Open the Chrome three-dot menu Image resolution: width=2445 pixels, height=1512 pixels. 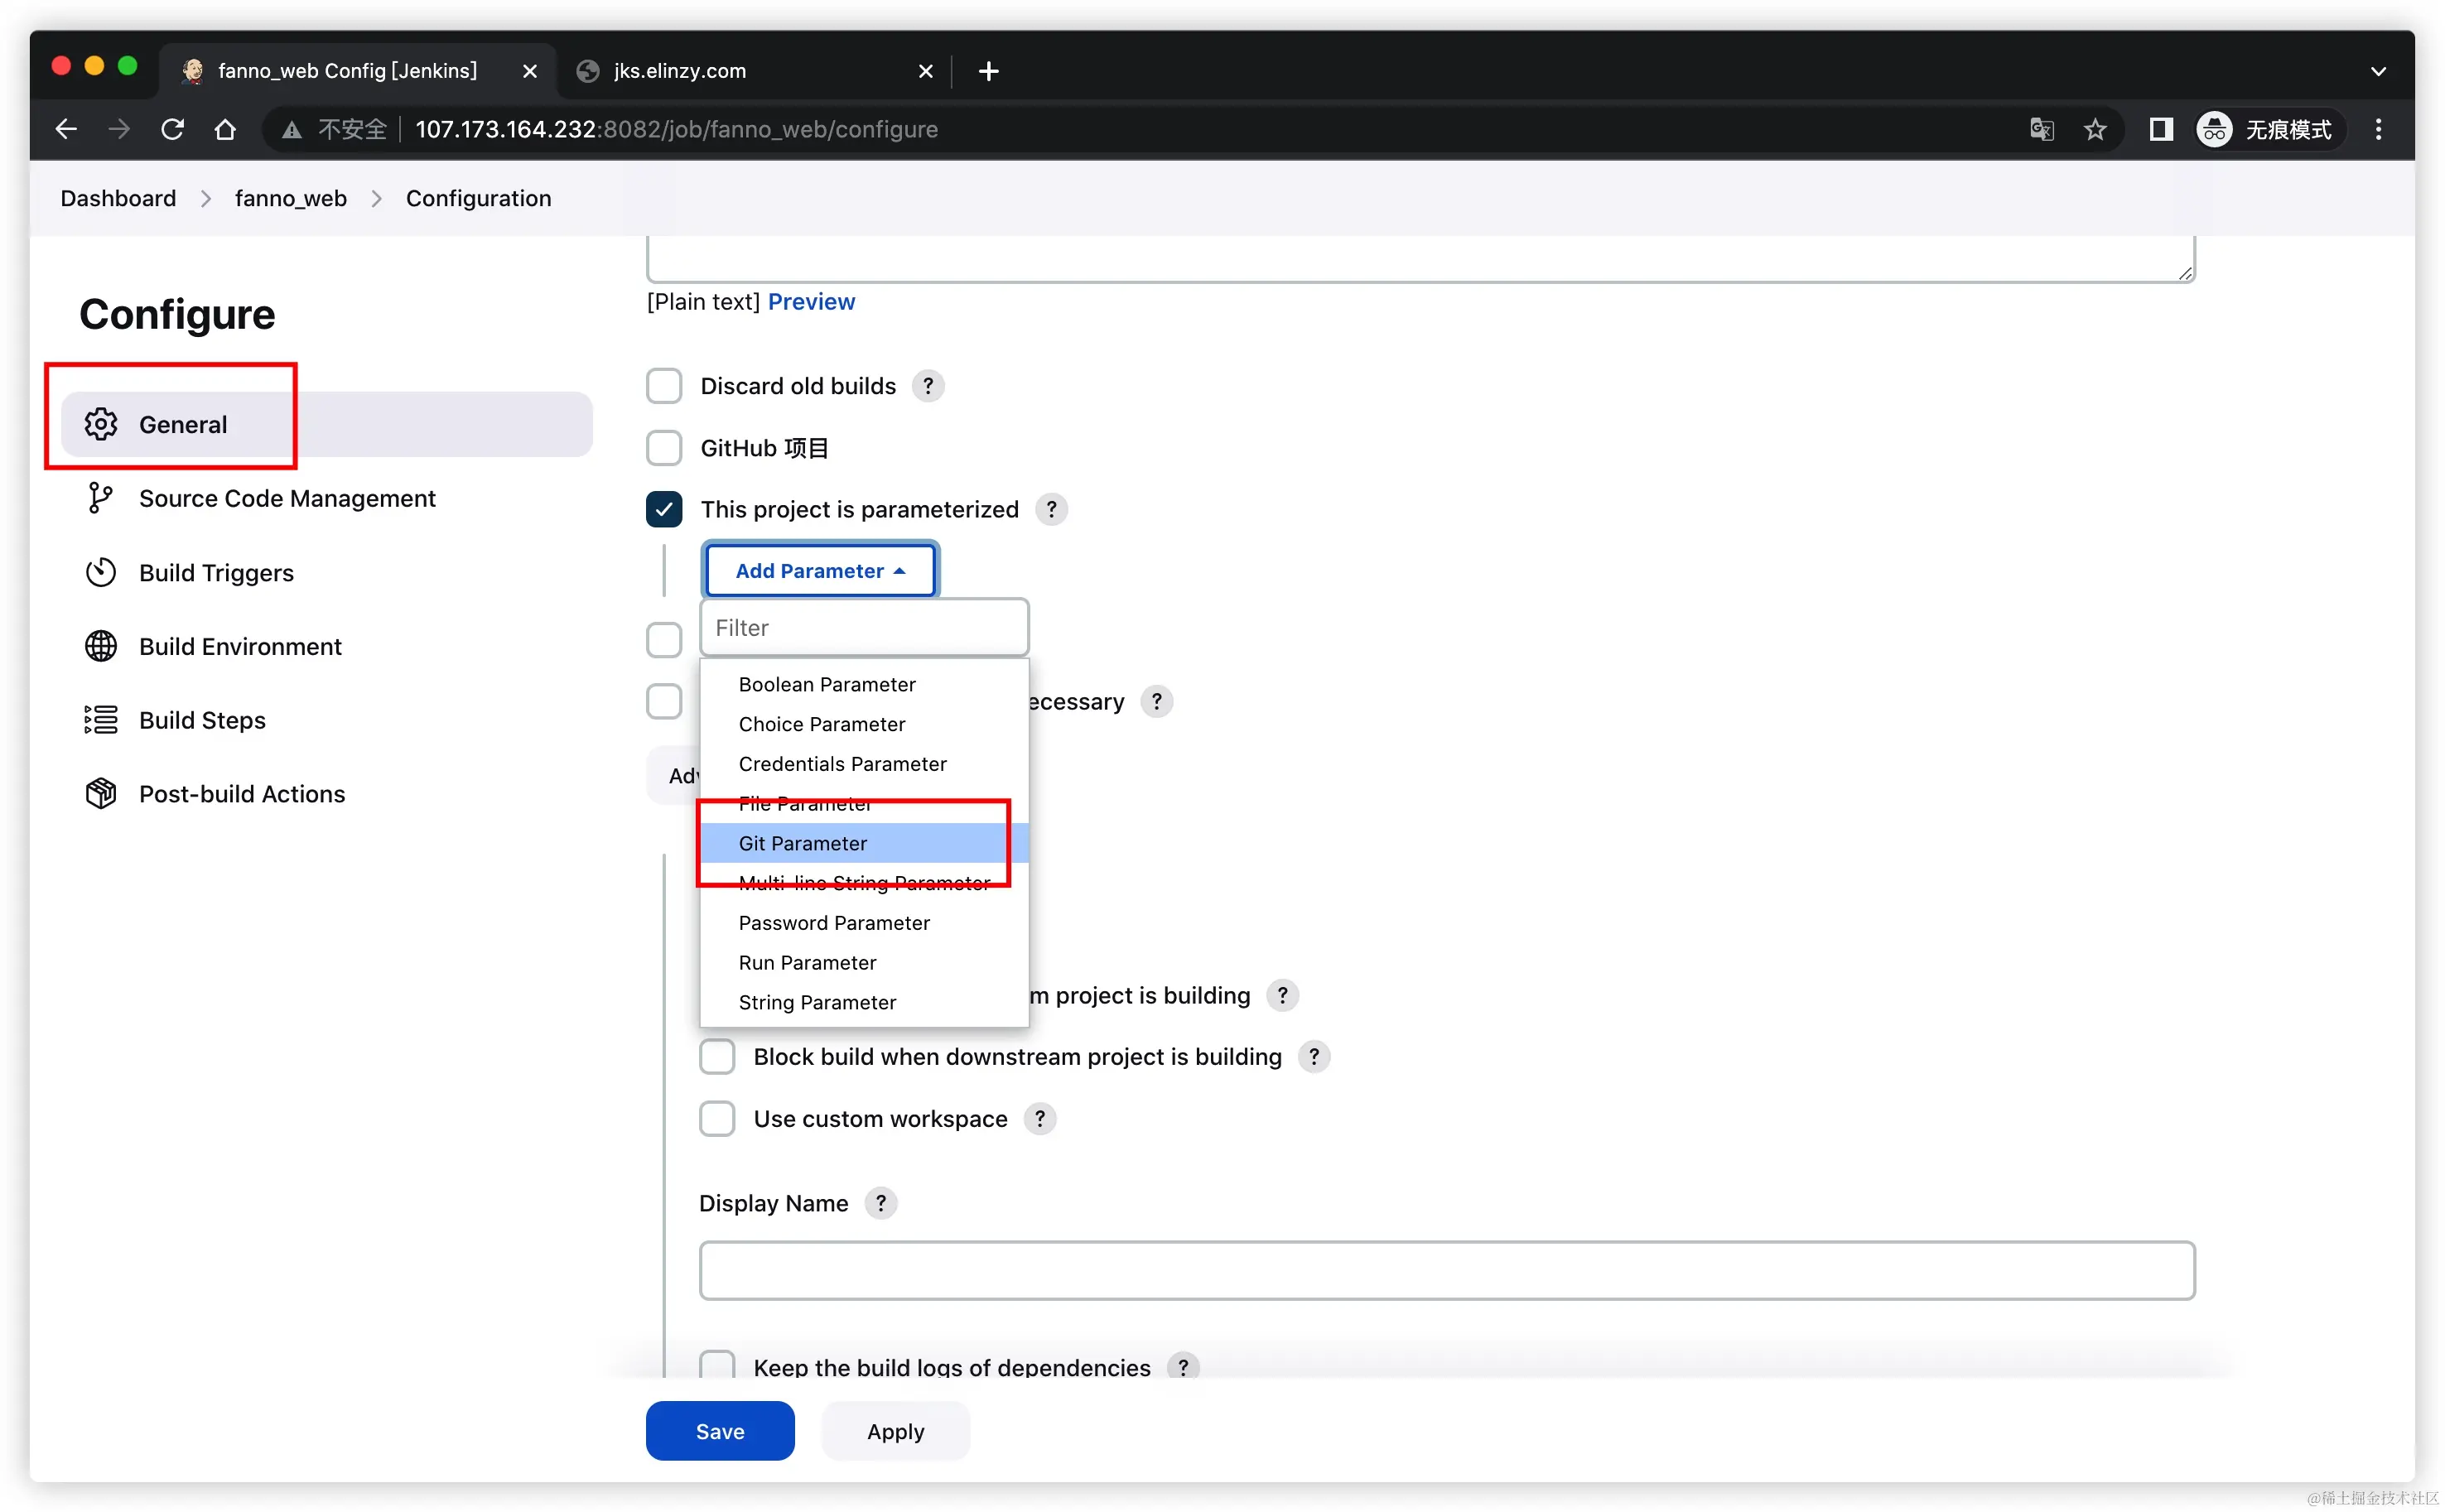point(2378,129)
